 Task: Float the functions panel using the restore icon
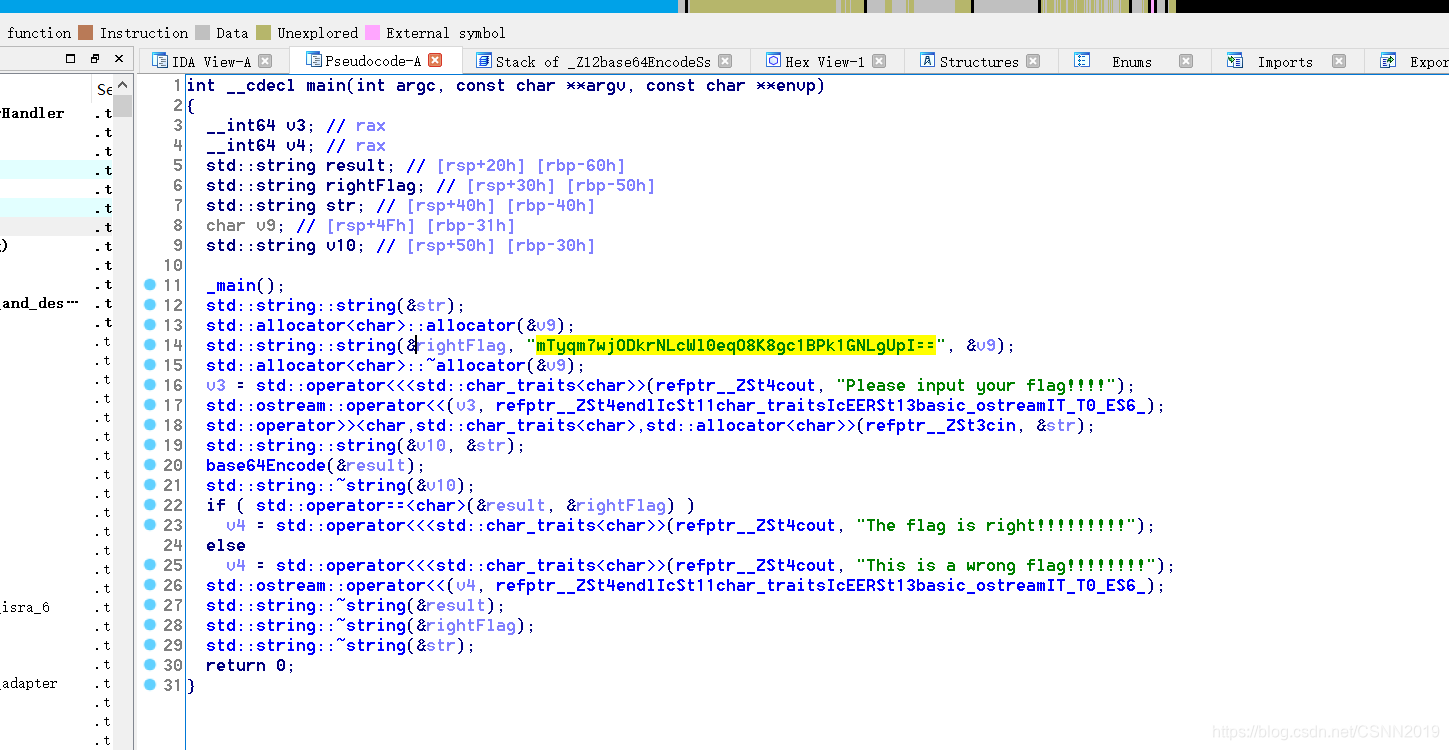[95, 58]
